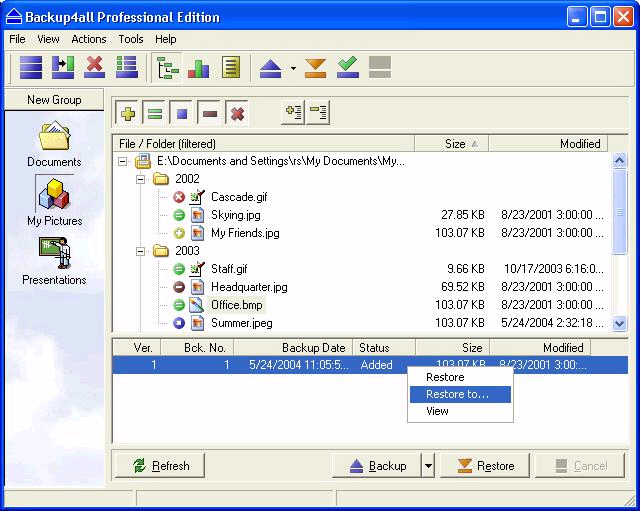The image size is (641, 512).
Task: Click the New Group header
Action: tap(54, 100)
